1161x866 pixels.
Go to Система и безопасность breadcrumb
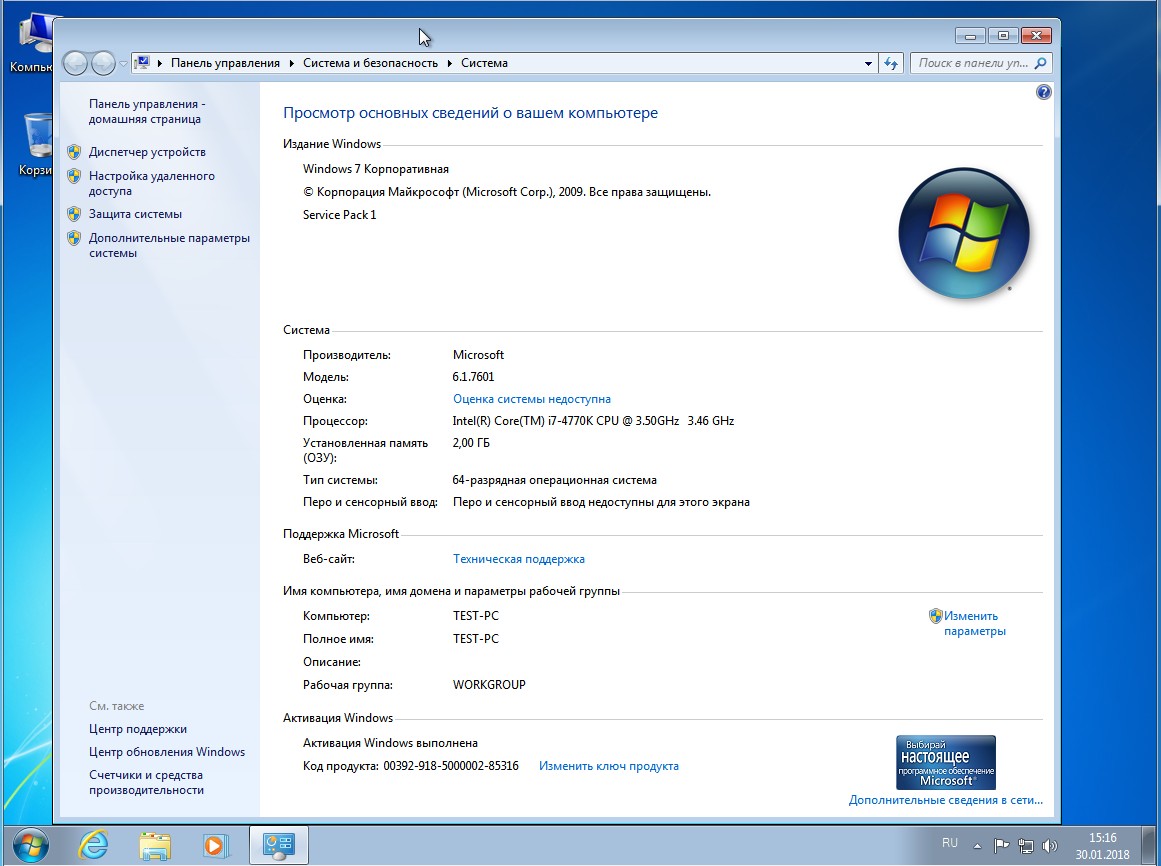(370, 64)
